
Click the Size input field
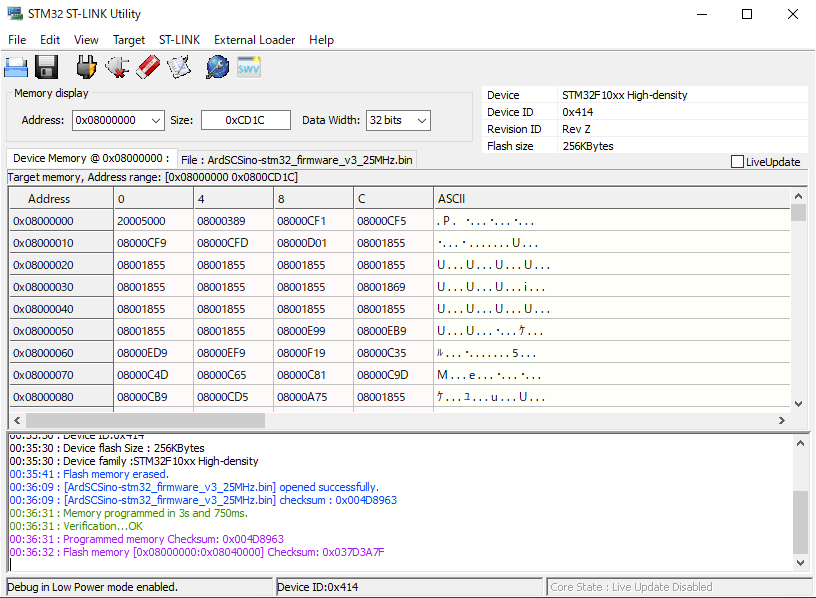[x=246, y=120]
